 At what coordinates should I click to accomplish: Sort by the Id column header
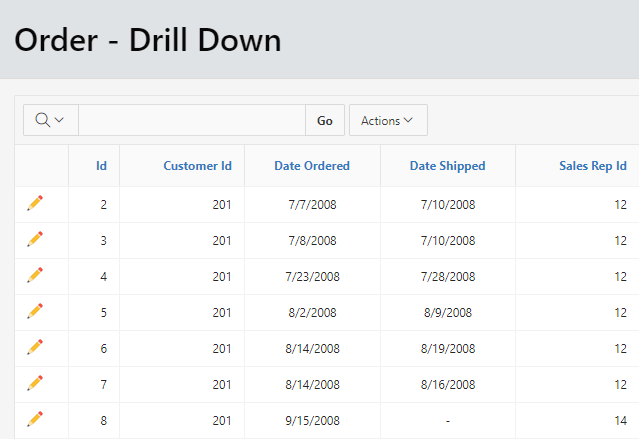101,166
